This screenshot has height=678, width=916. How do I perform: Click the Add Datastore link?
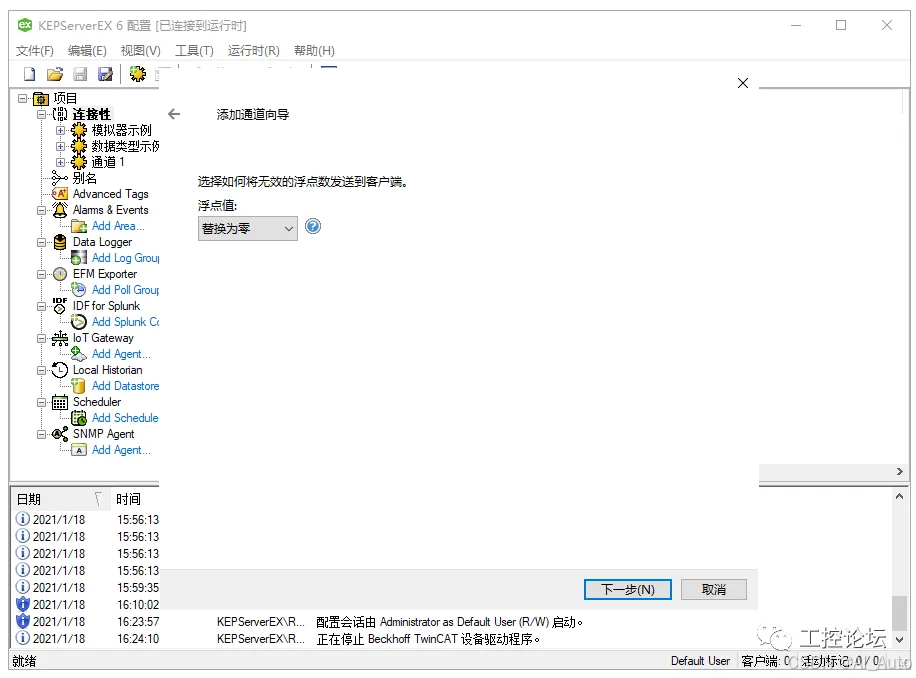126,386
